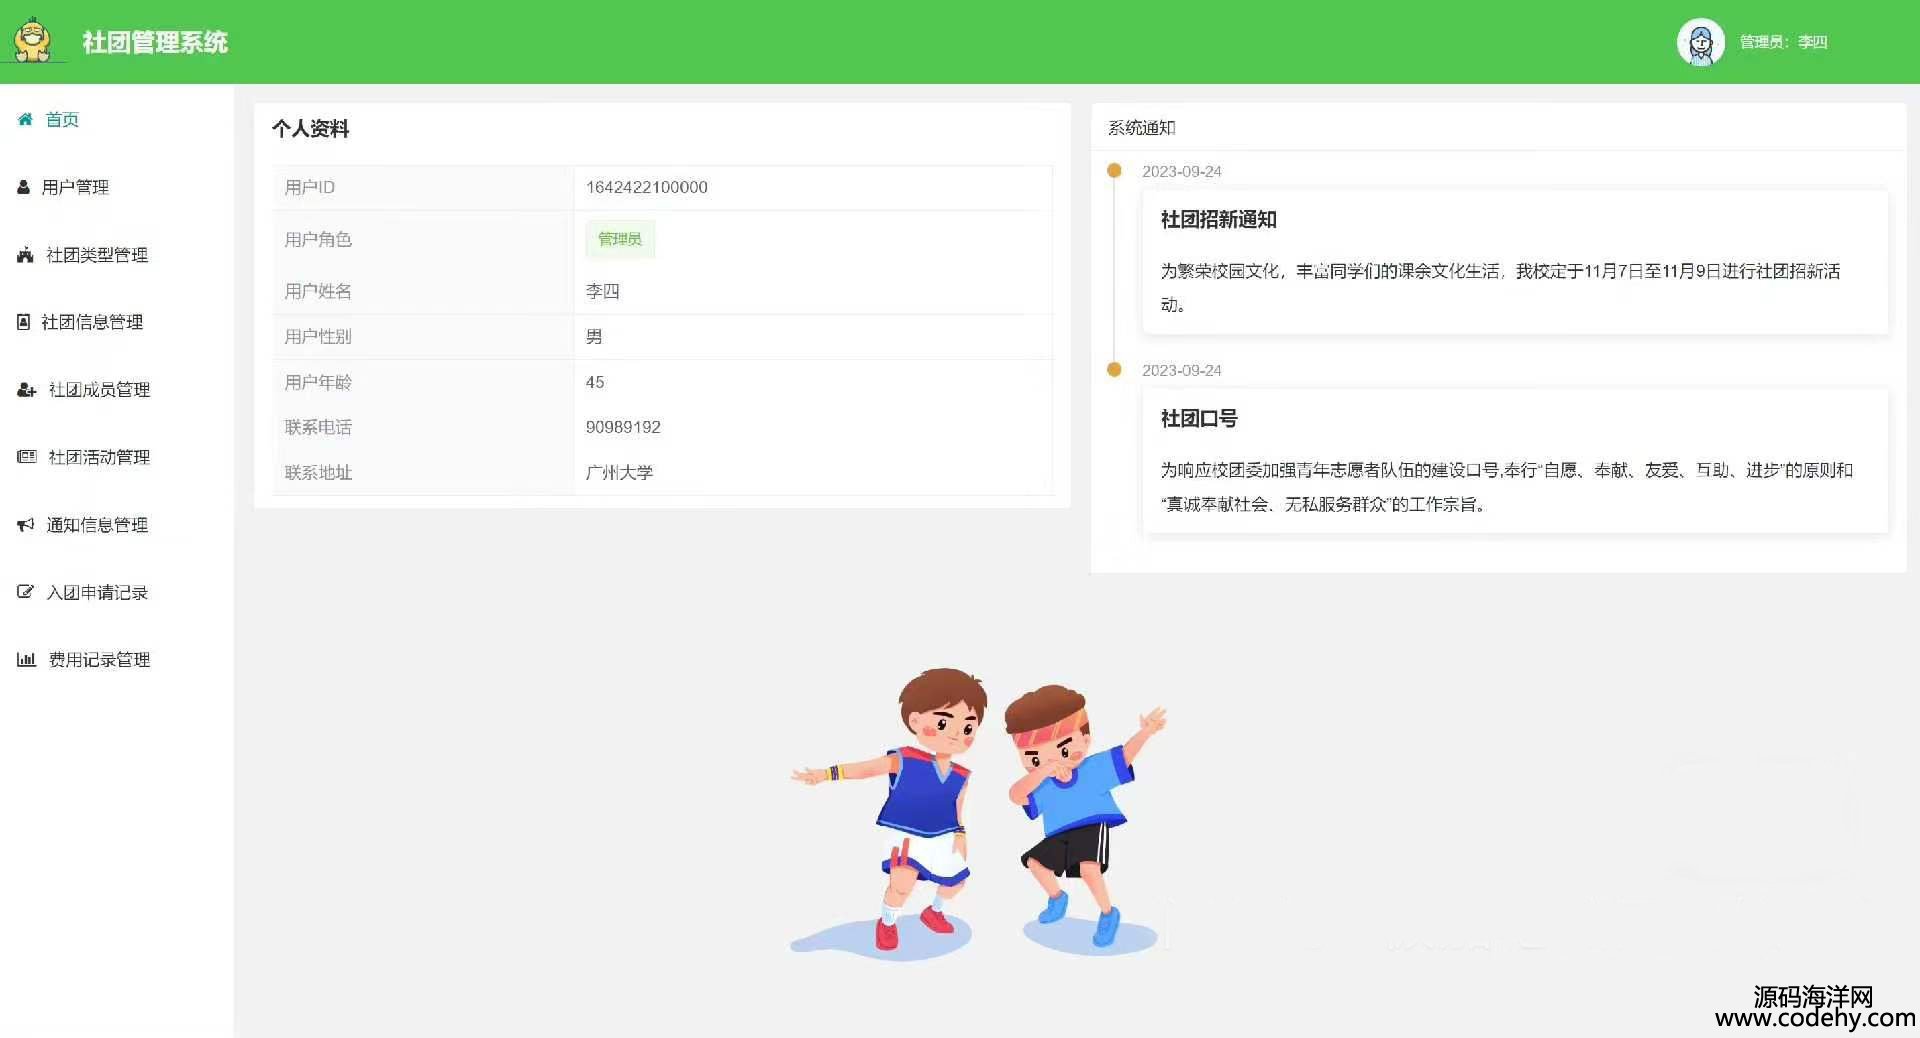The image size is (1920, 1038).
Task: Open the 社团招新通知 notice card
Action: (x=1514, y=261)
